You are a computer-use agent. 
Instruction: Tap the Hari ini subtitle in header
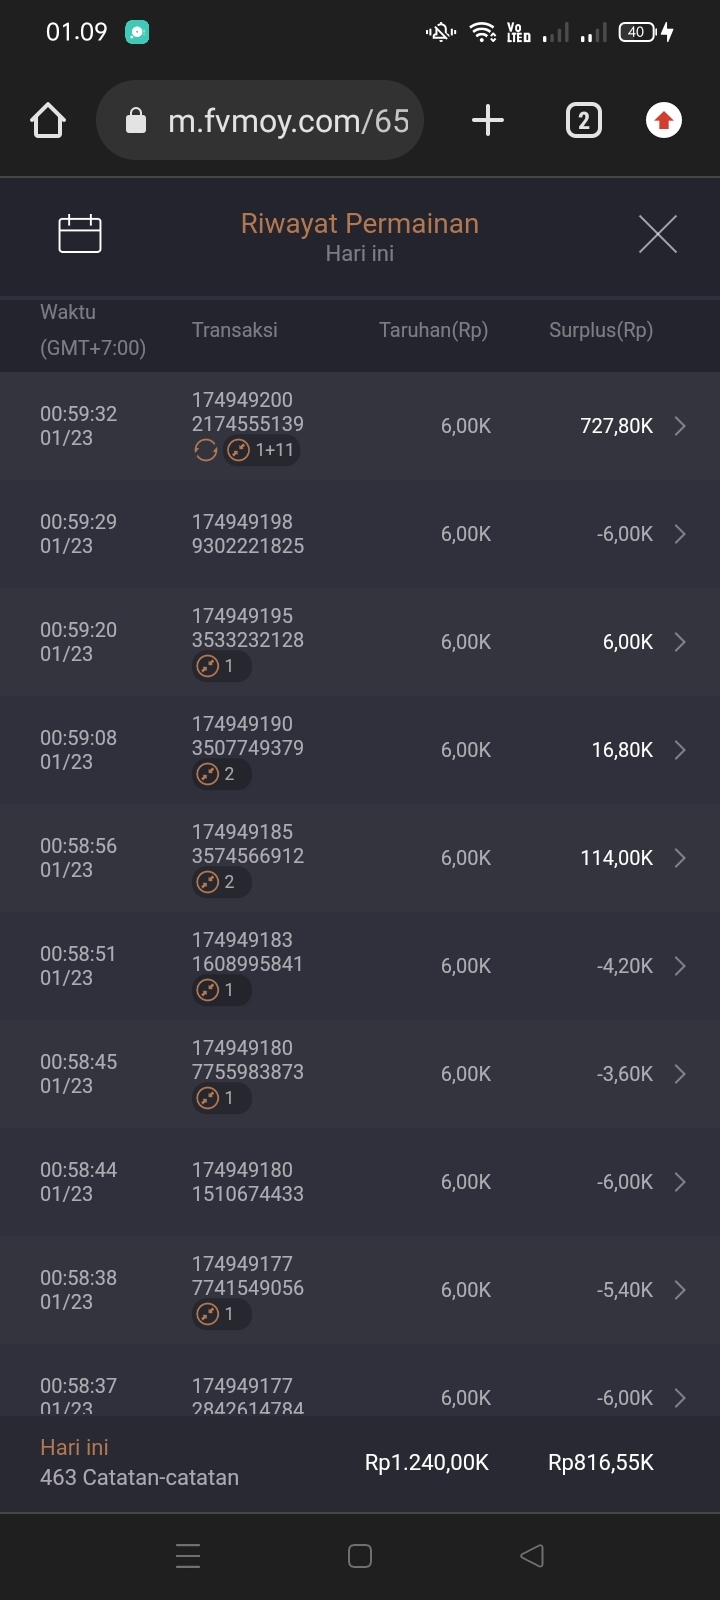click(x=360, y=254)
